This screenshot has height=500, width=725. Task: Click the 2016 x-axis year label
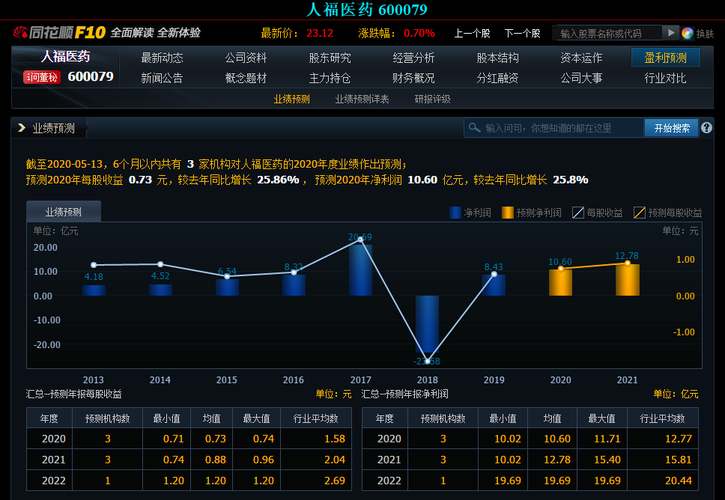pos(294,380)
